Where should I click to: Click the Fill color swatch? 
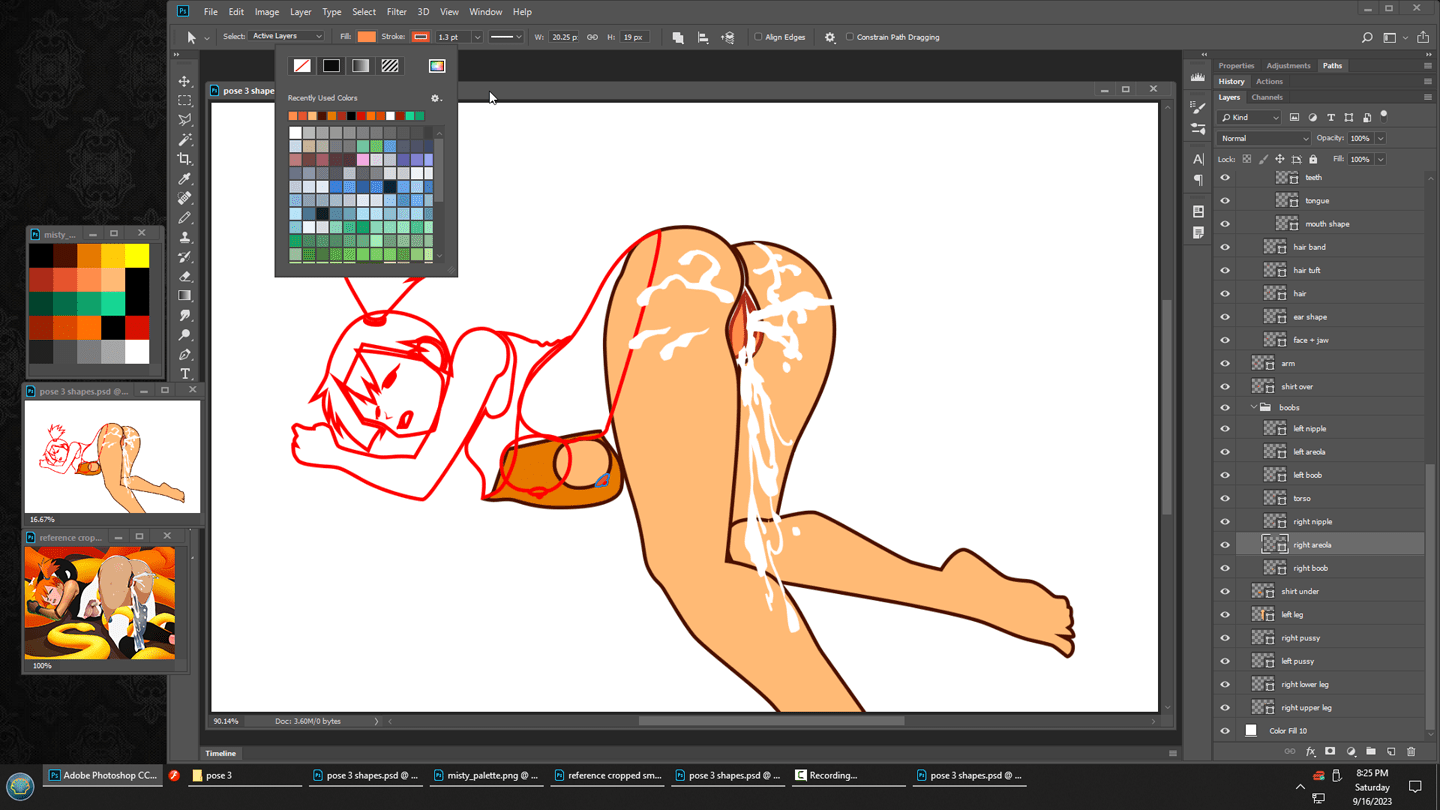(367, 37)
